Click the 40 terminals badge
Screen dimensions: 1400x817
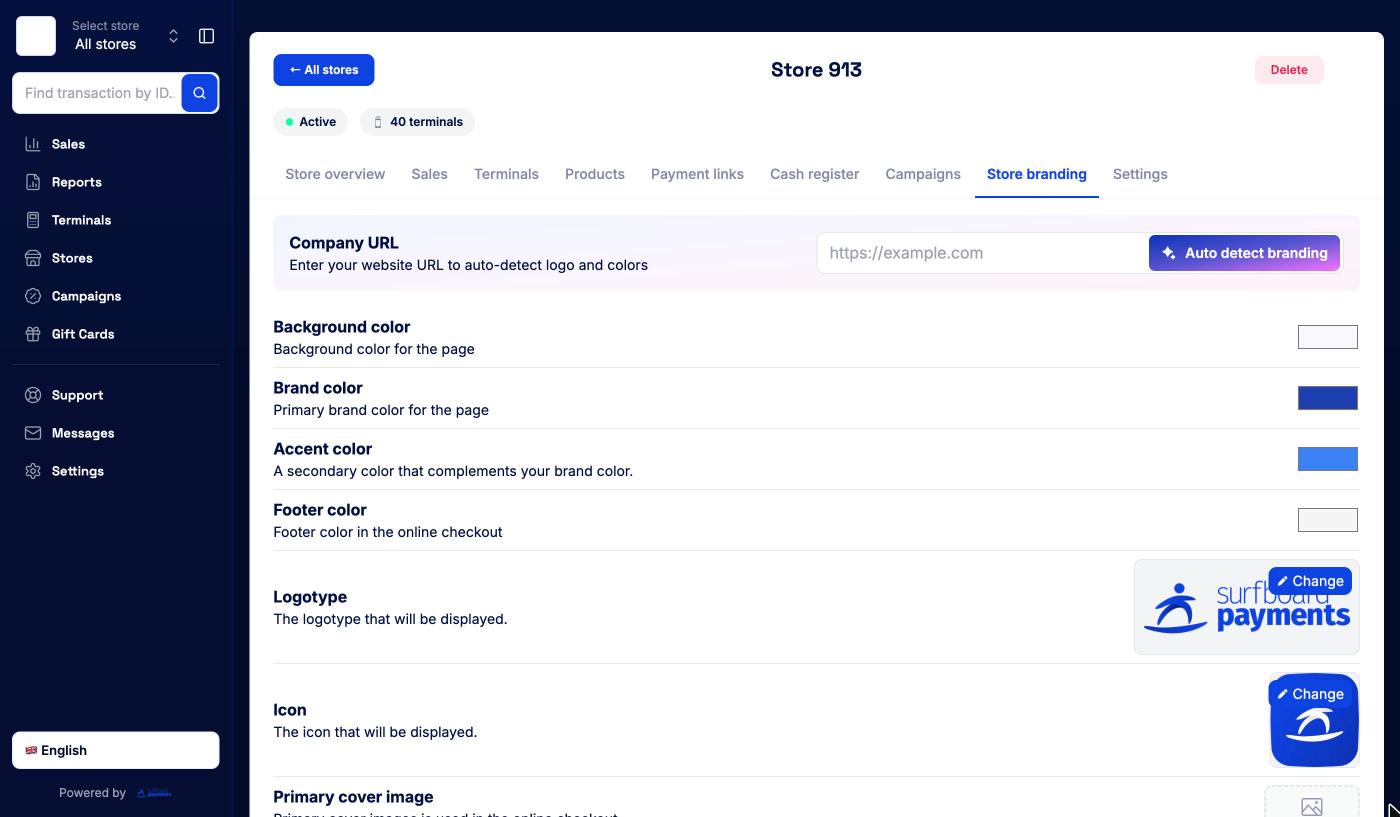tap(417, 122)
